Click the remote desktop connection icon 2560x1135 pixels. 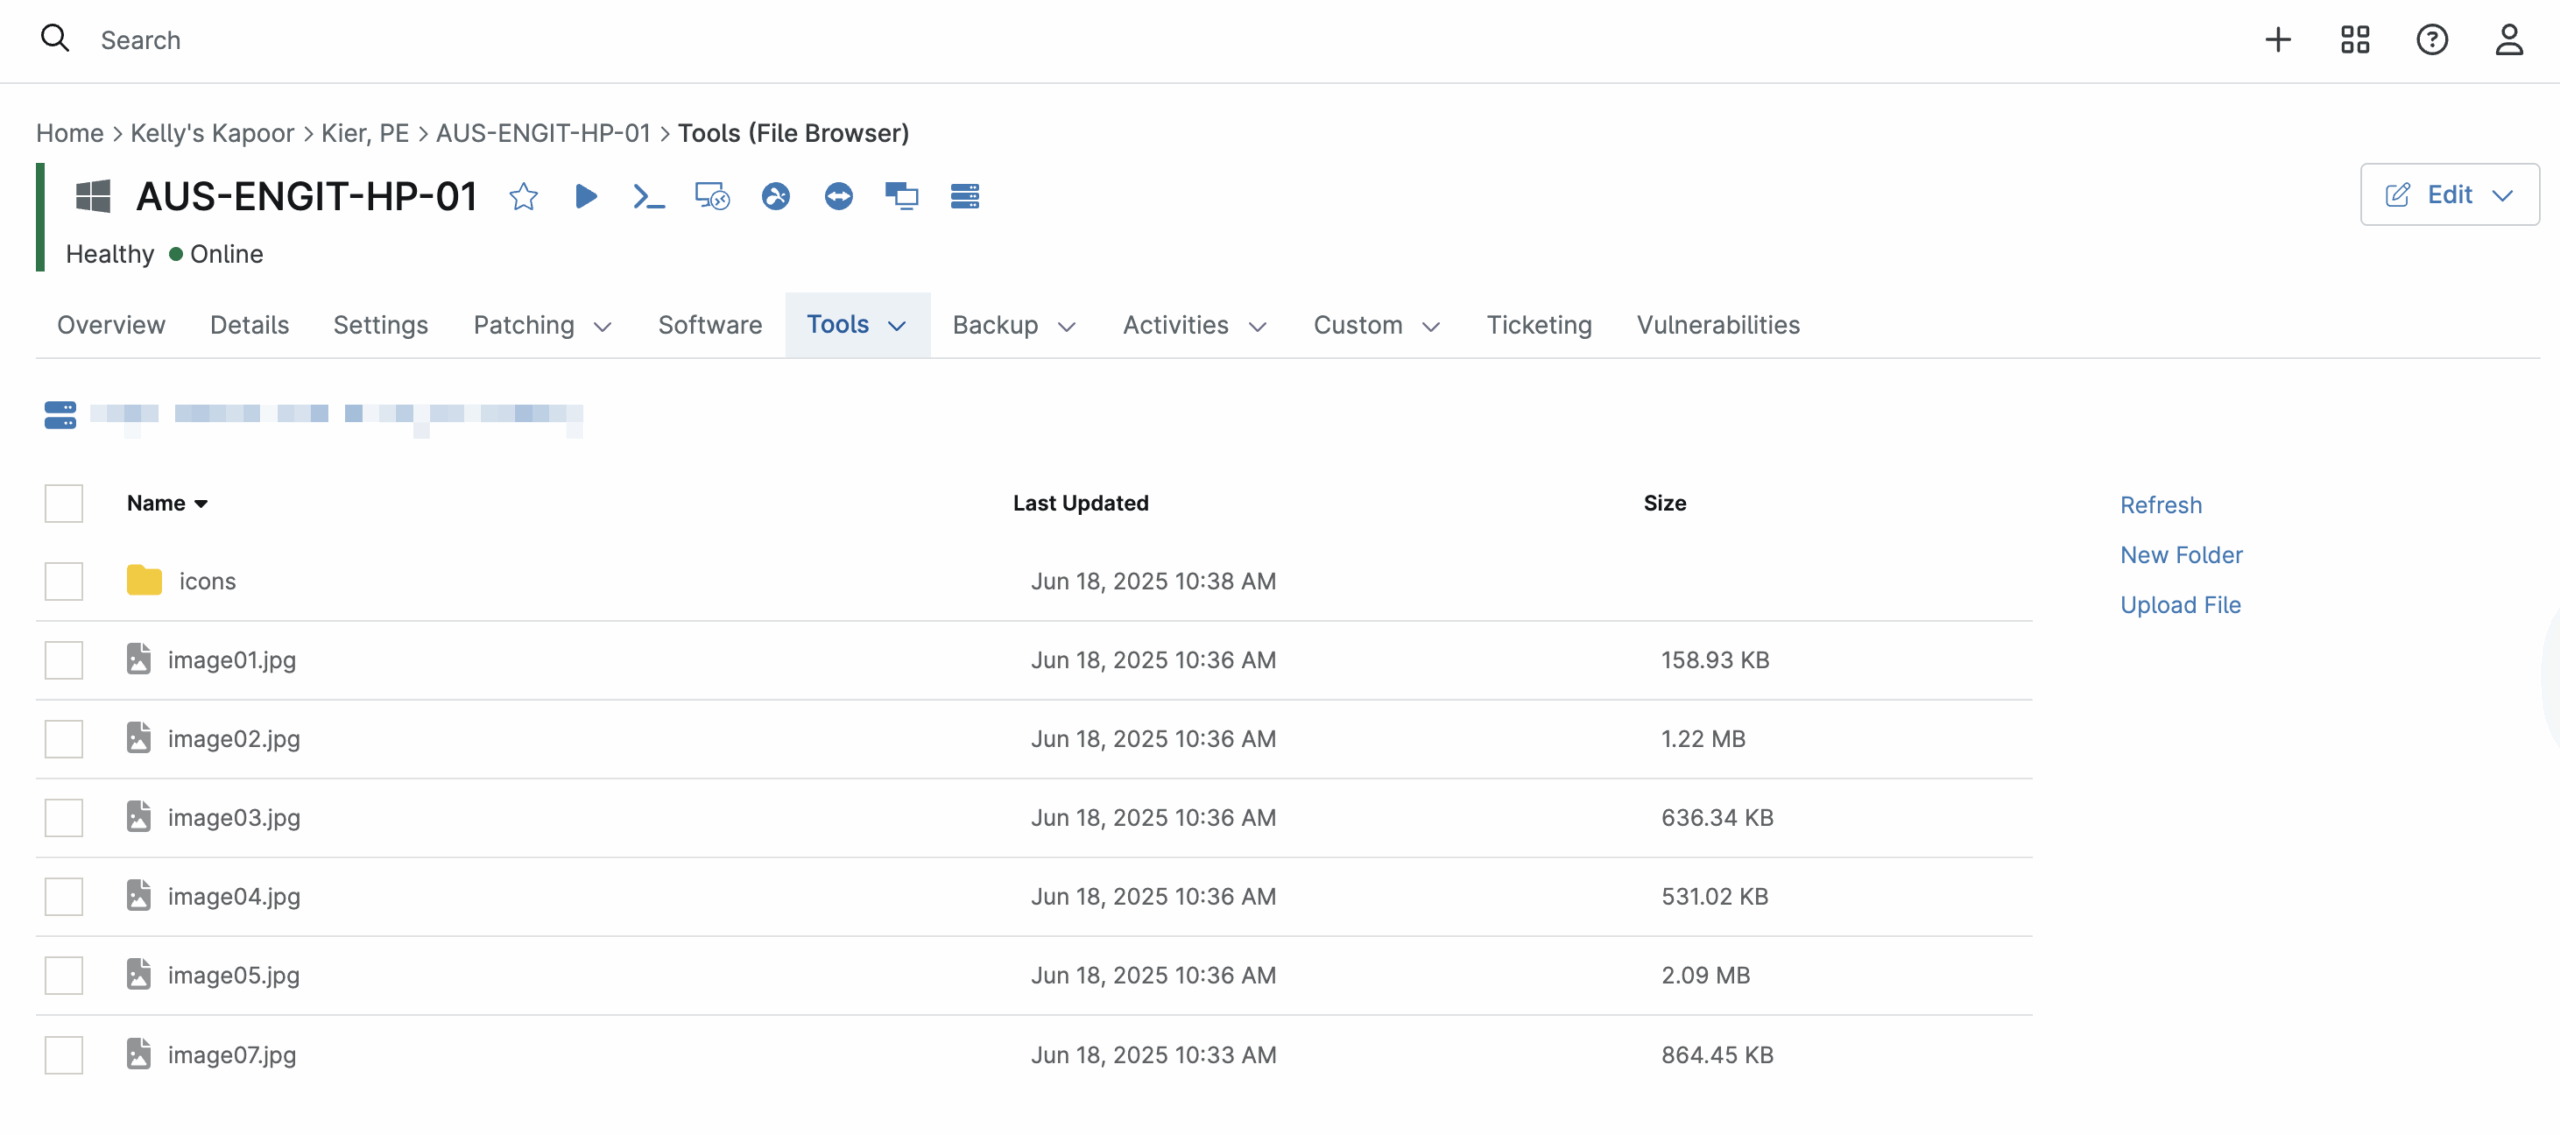pos(712,196)
